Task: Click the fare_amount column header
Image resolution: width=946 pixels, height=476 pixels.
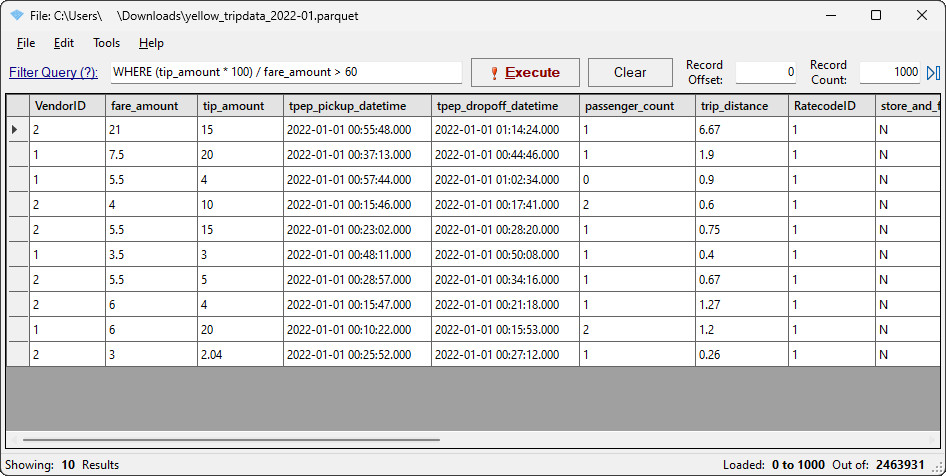Action: [151, 106]
